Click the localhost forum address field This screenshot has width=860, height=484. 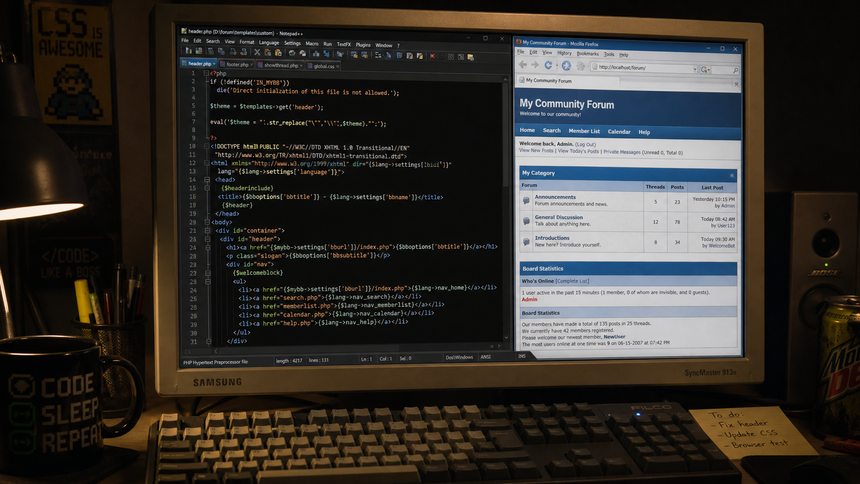pyautogui.click(x=644, y=68)
